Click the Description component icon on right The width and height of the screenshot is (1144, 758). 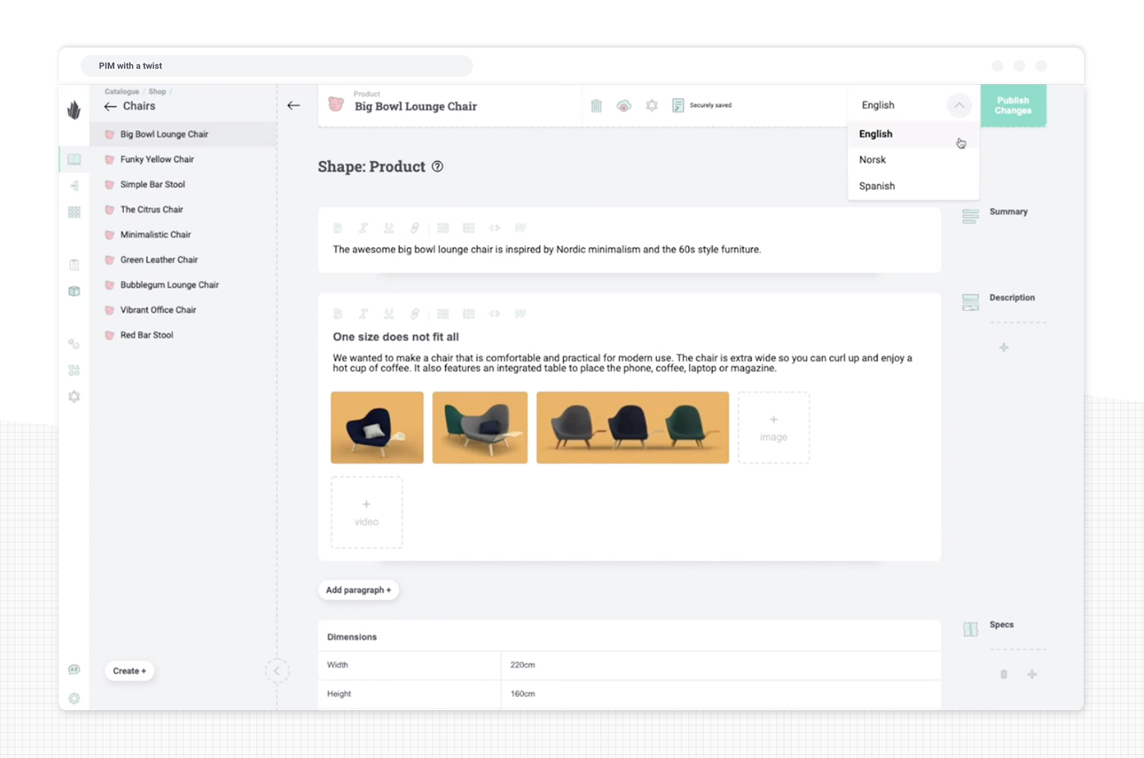pyautogui.click(x=970, y=302)
